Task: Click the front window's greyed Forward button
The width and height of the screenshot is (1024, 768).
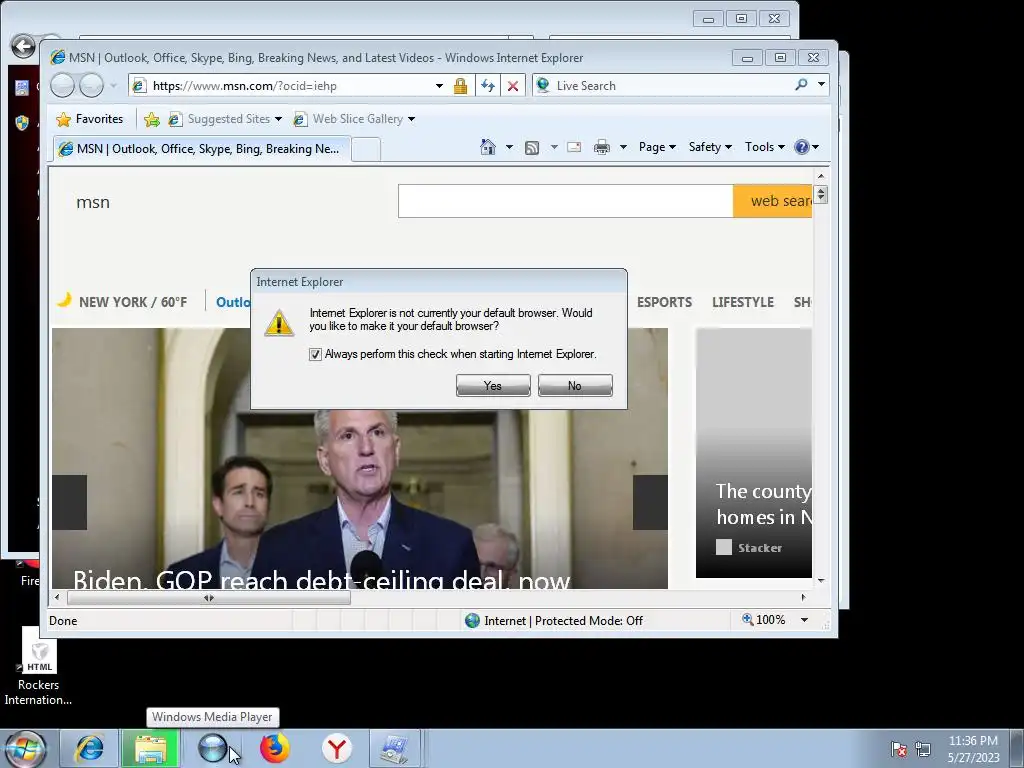Action: 91,86
